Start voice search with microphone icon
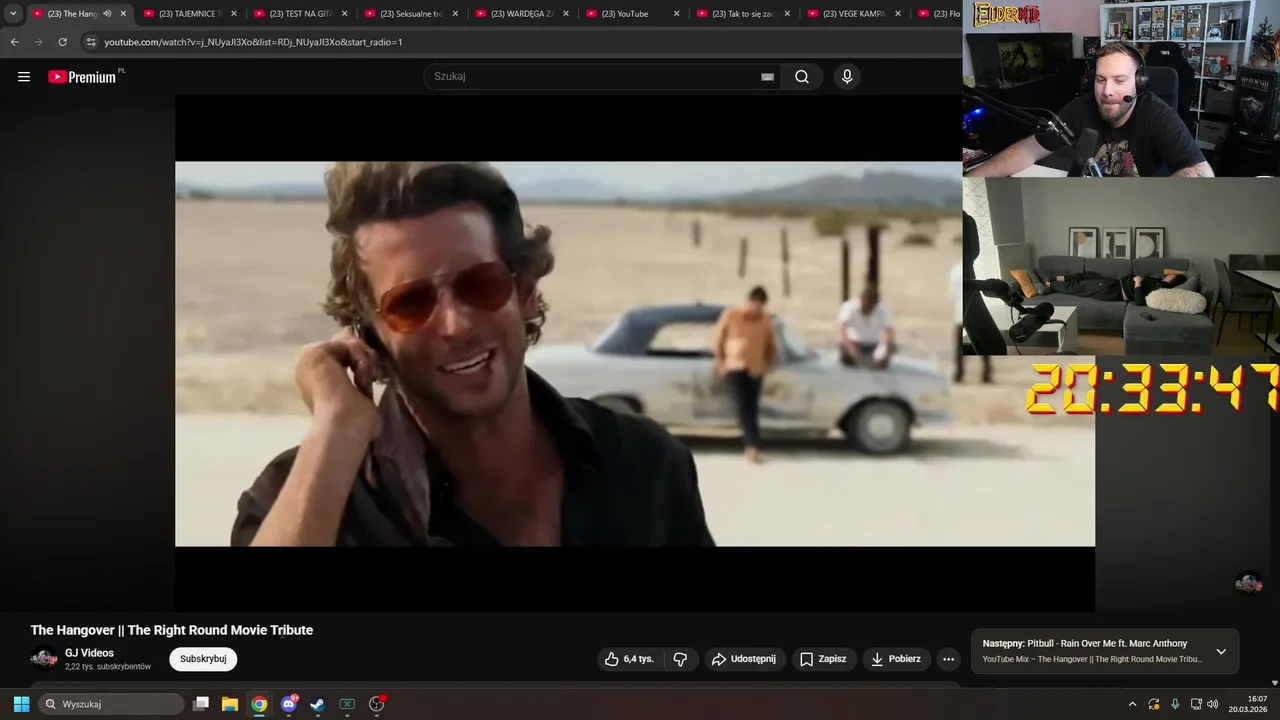Viewport: 1280px width, 720px height. click(847, 77)
